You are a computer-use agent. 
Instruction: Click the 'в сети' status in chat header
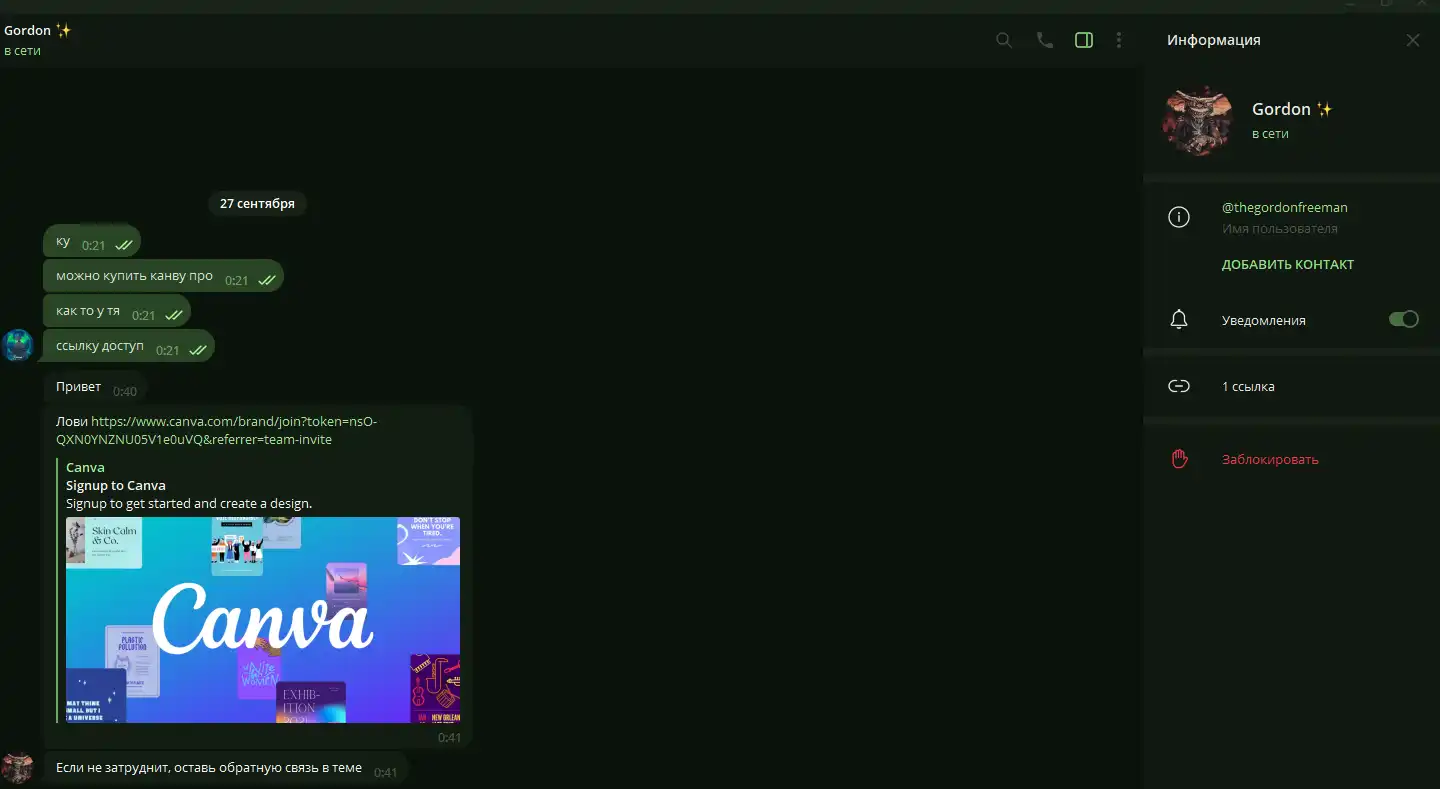[22, 51]
